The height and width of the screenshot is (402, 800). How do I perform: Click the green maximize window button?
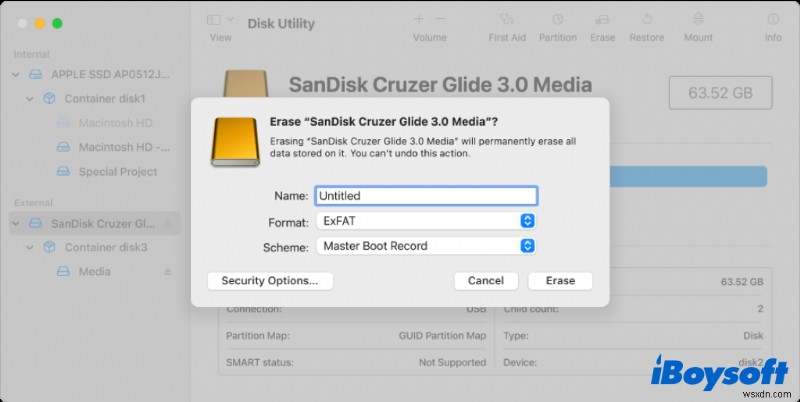click(x=57, y=23)
